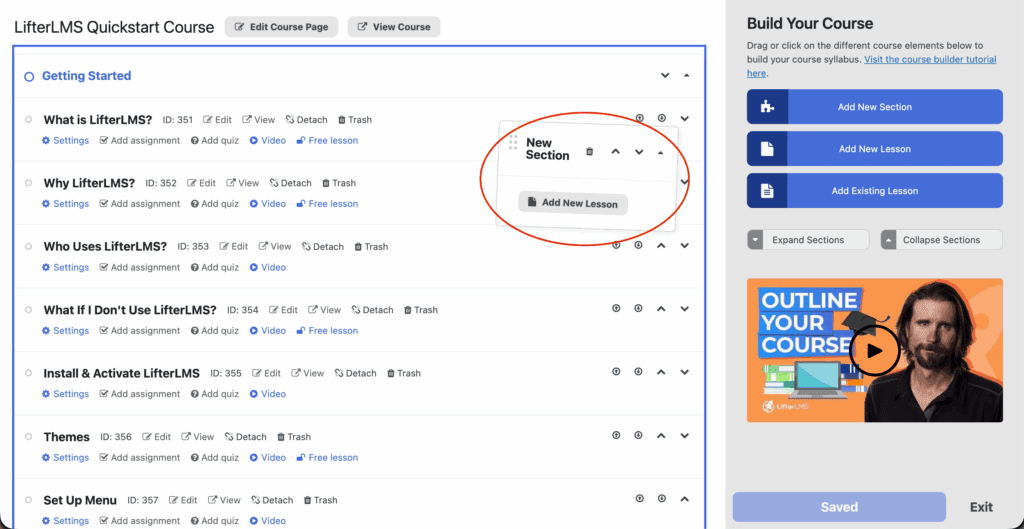Move New Section down
The height and width of the screenshot is (529, 1024).
(639, 152)
